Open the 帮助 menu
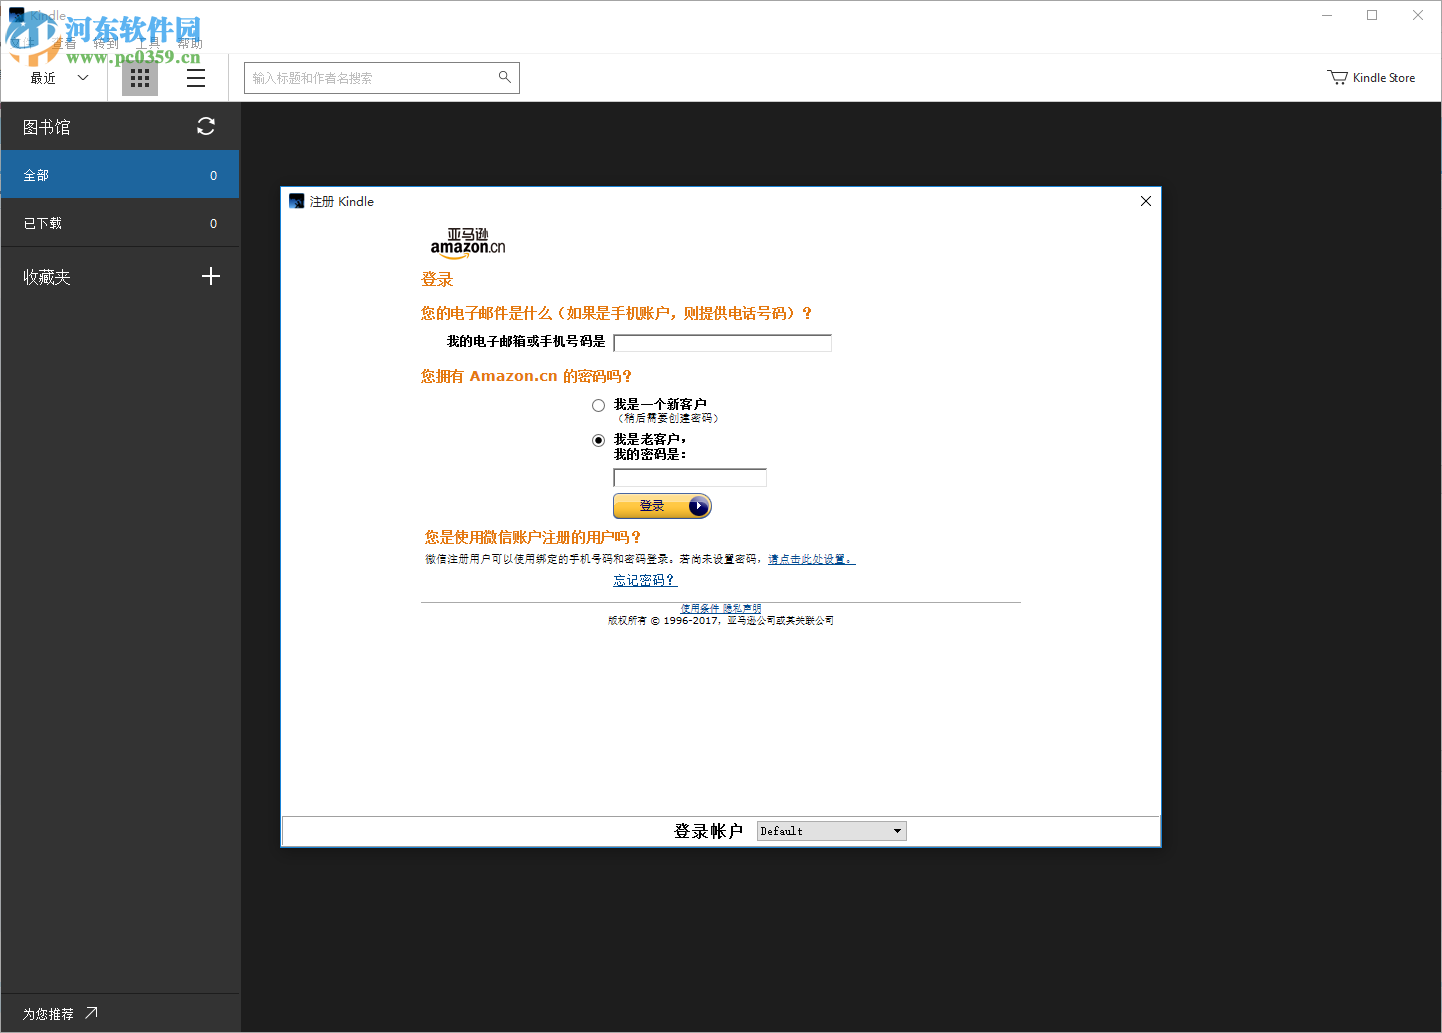This screenshot has width=1442, height=1033. click(191, 43)
